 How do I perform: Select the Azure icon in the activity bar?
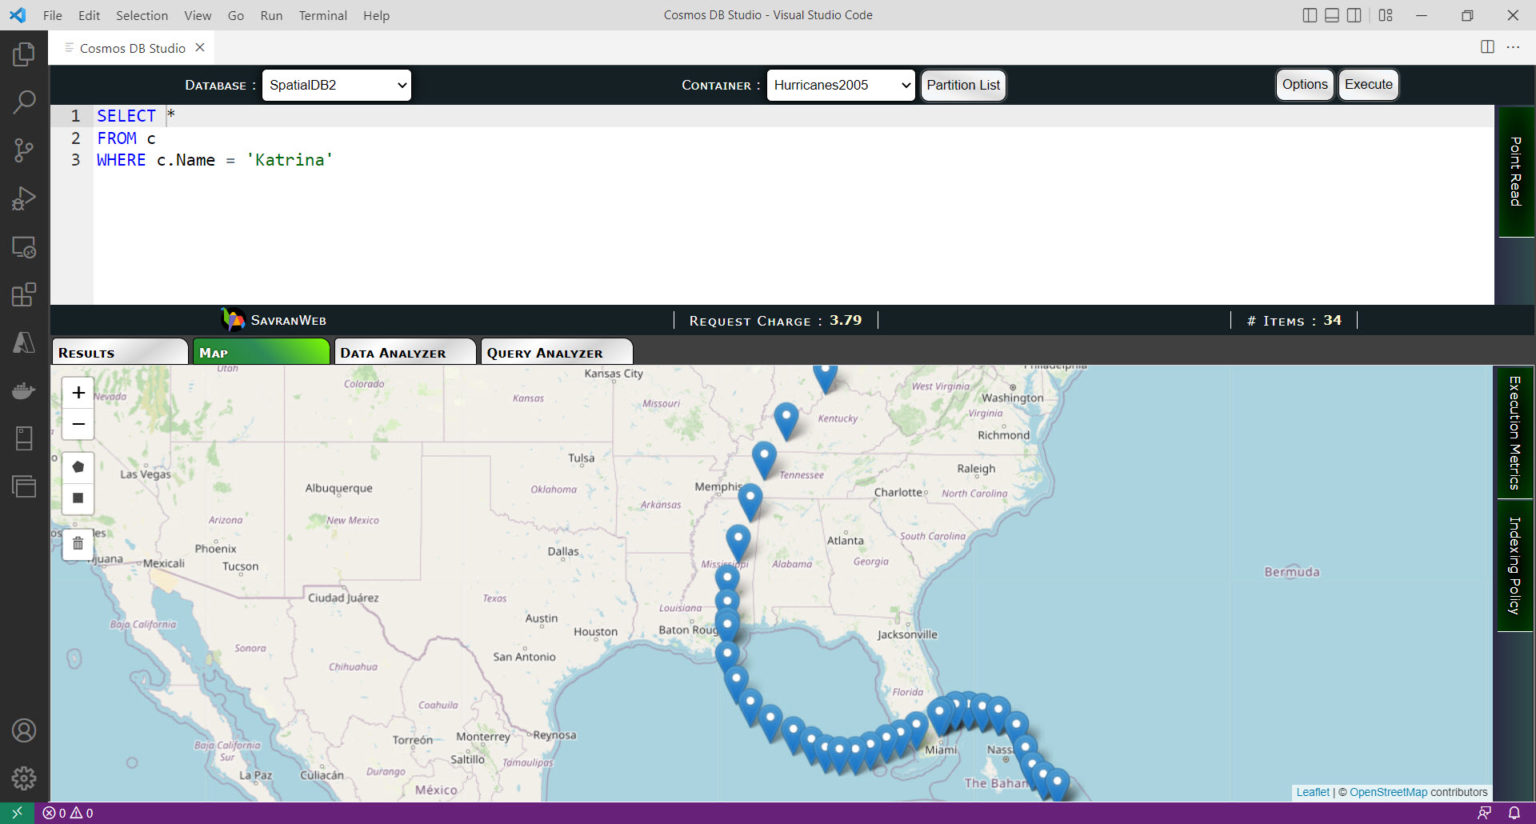click(x=24, y=342)
